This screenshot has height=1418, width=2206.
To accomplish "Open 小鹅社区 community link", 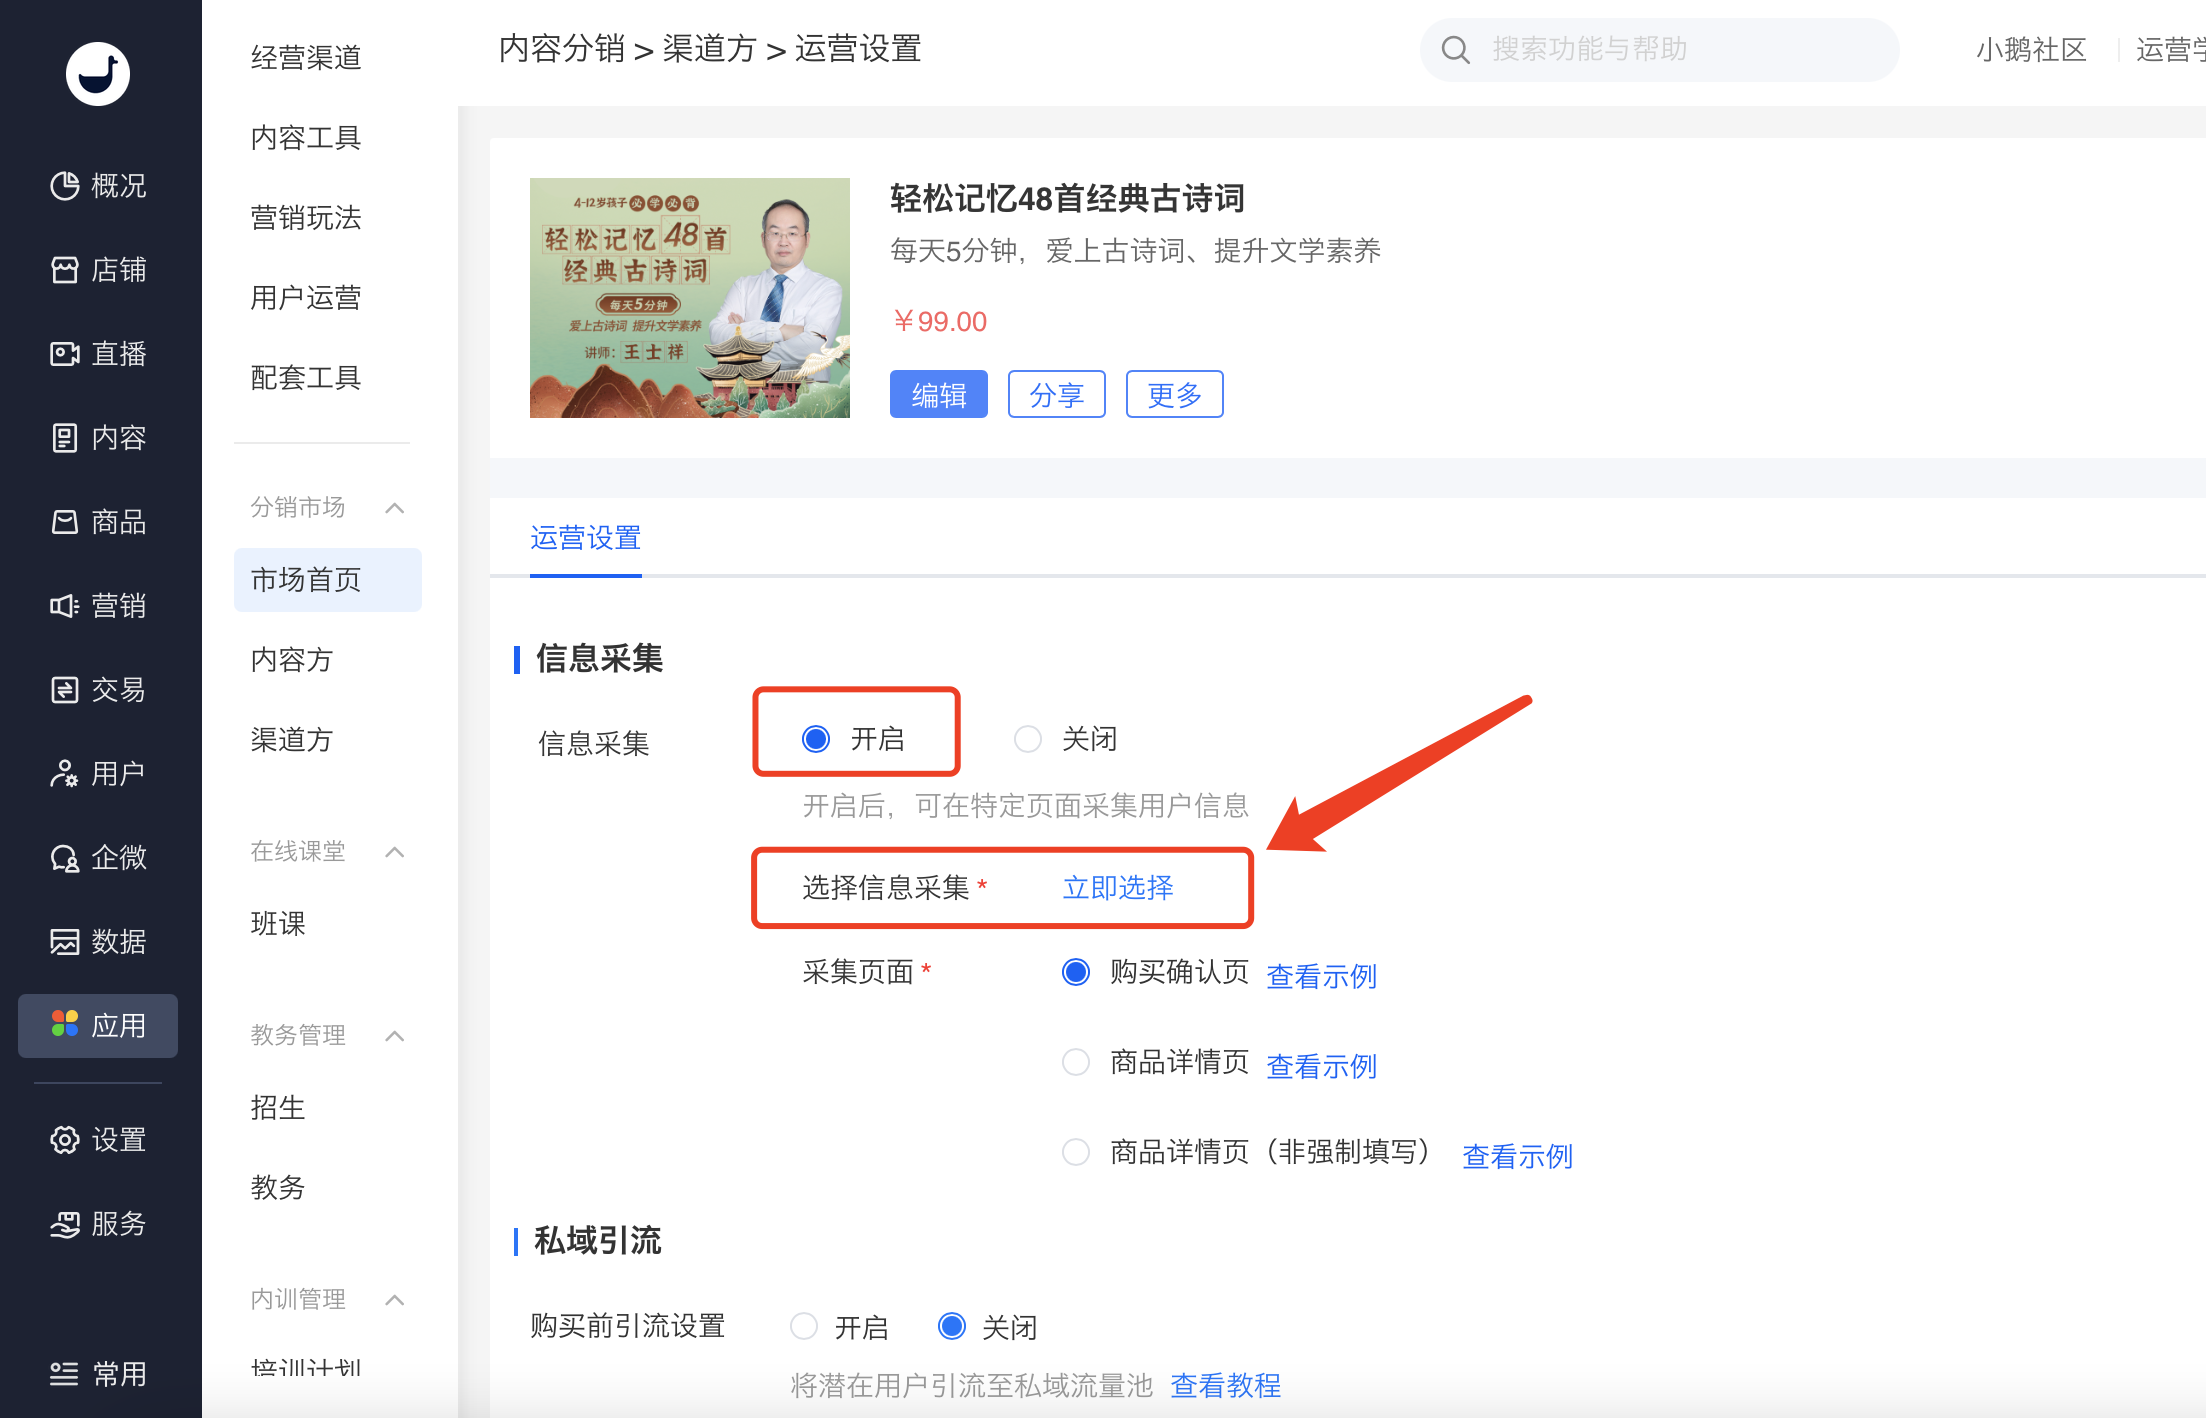I will pyautogui.click(x=2032, y=50).
